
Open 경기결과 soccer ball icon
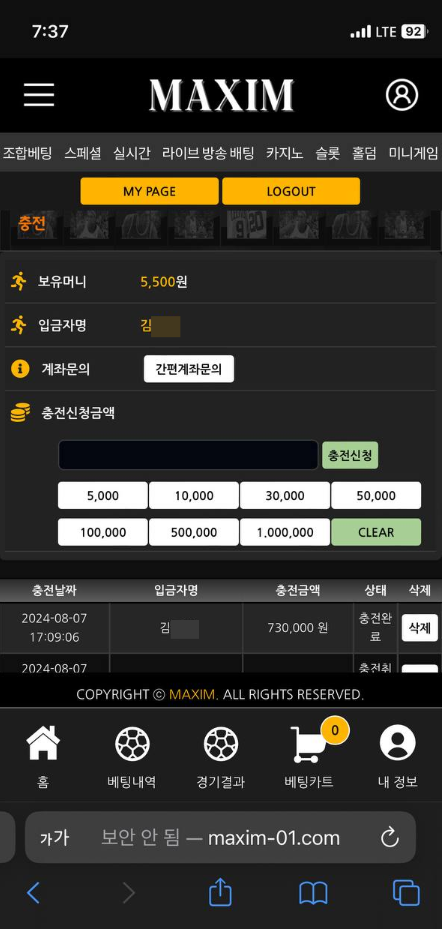coord(221,744)
